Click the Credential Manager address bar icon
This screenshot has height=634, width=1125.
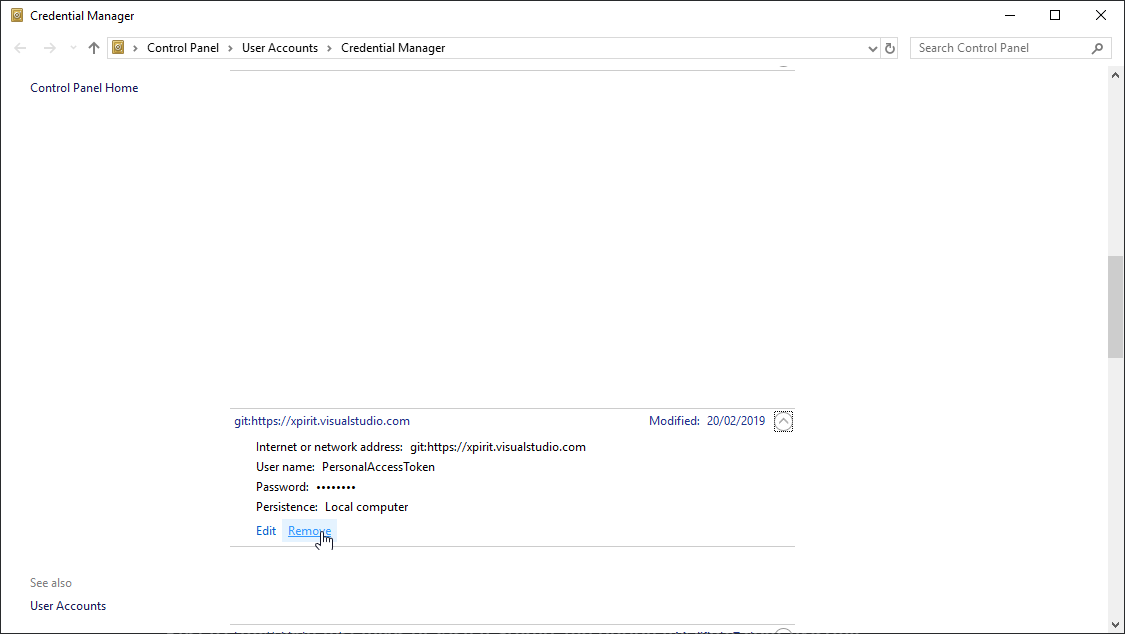[118, 47]
